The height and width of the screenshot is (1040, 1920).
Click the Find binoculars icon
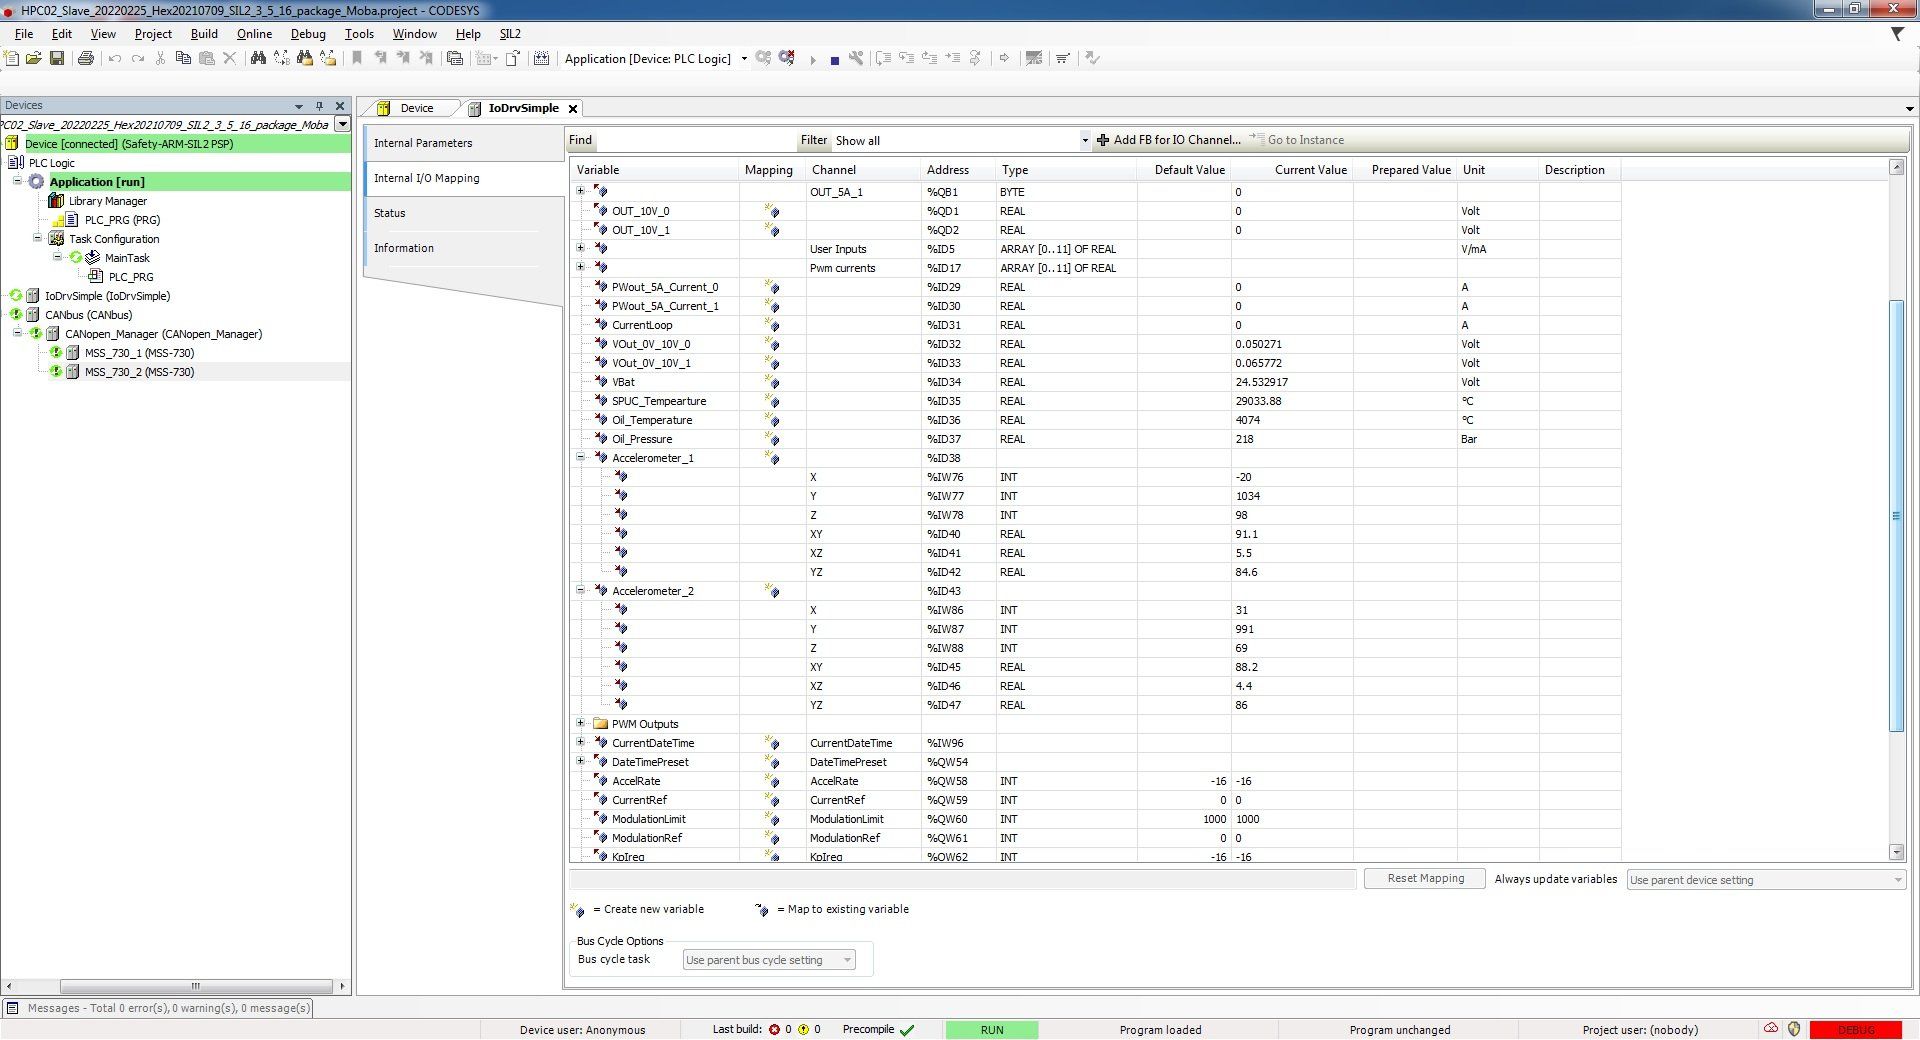click(258, 59)
